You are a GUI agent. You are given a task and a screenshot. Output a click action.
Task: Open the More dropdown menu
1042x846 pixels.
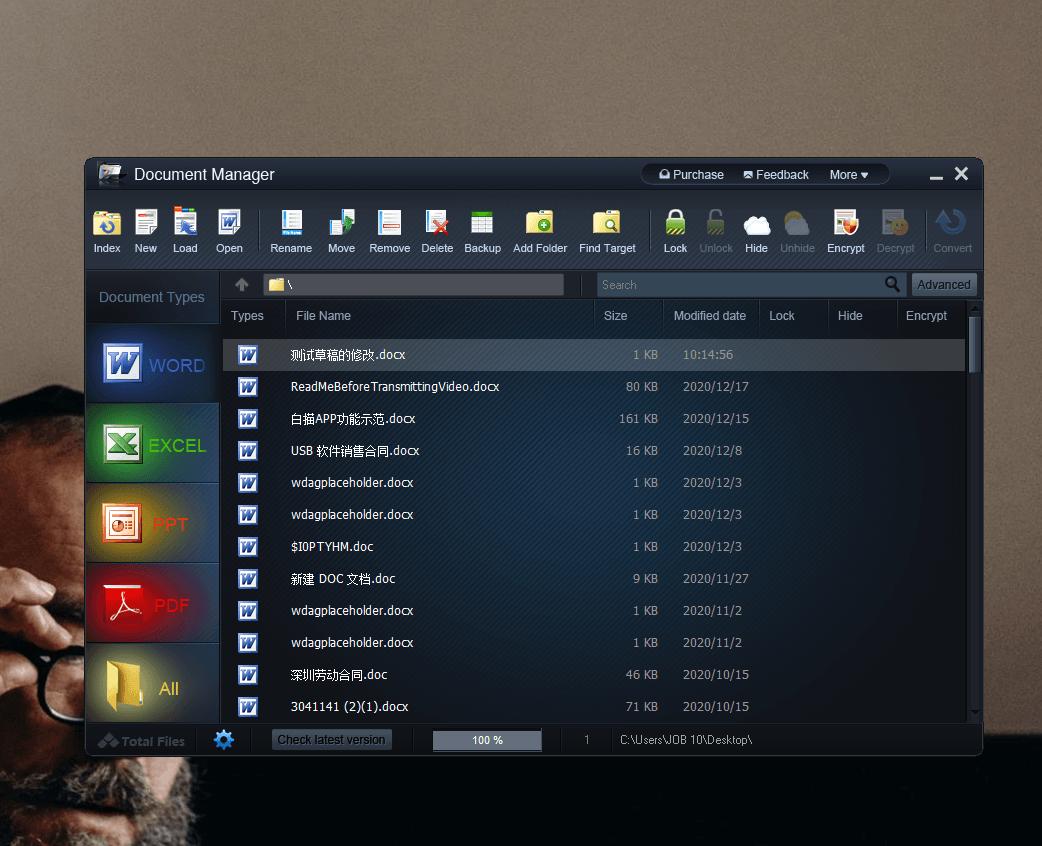point(848,175)
